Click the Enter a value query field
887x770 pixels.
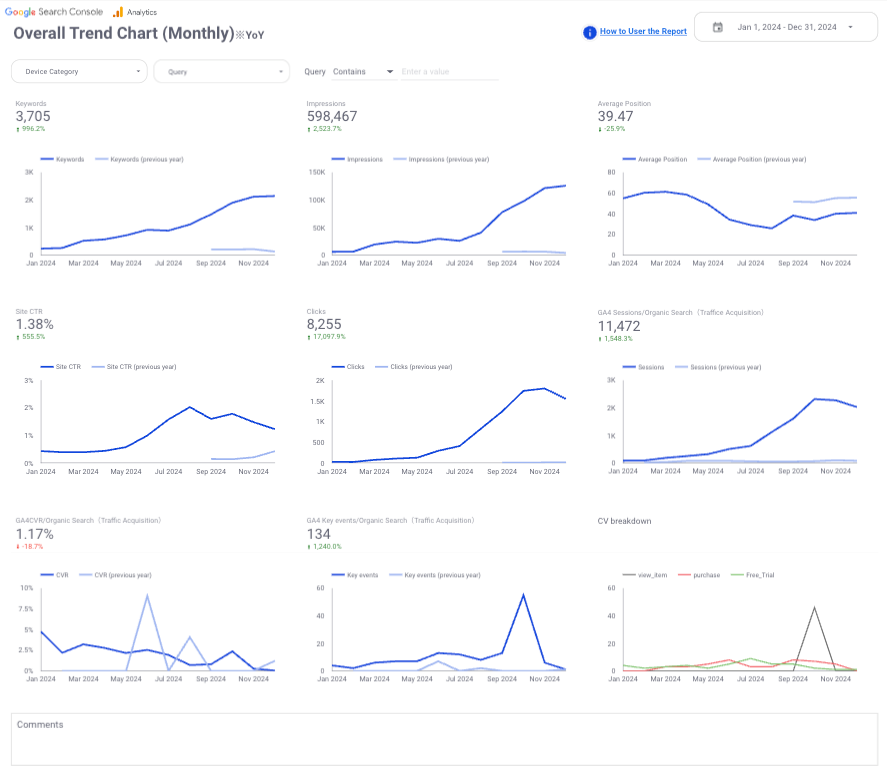coord(449,72)
